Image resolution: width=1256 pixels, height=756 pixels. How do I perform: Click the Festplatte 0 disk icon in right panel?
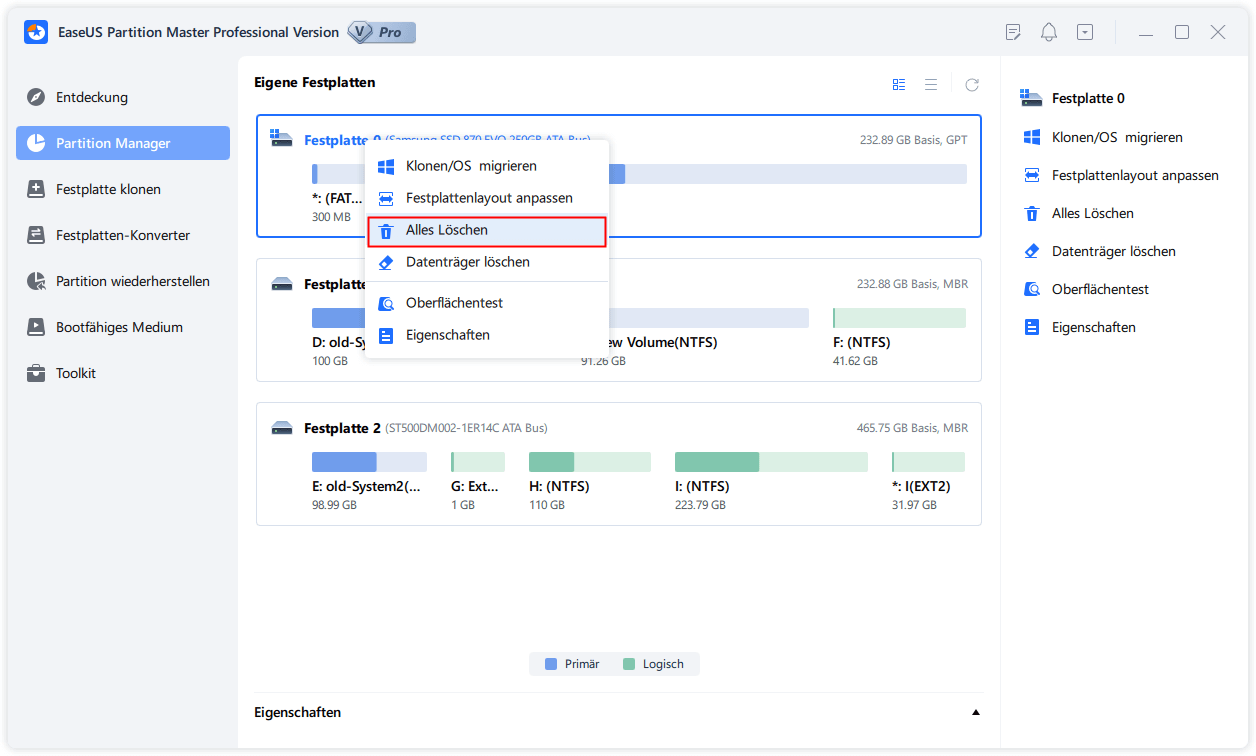point(1031,98)
